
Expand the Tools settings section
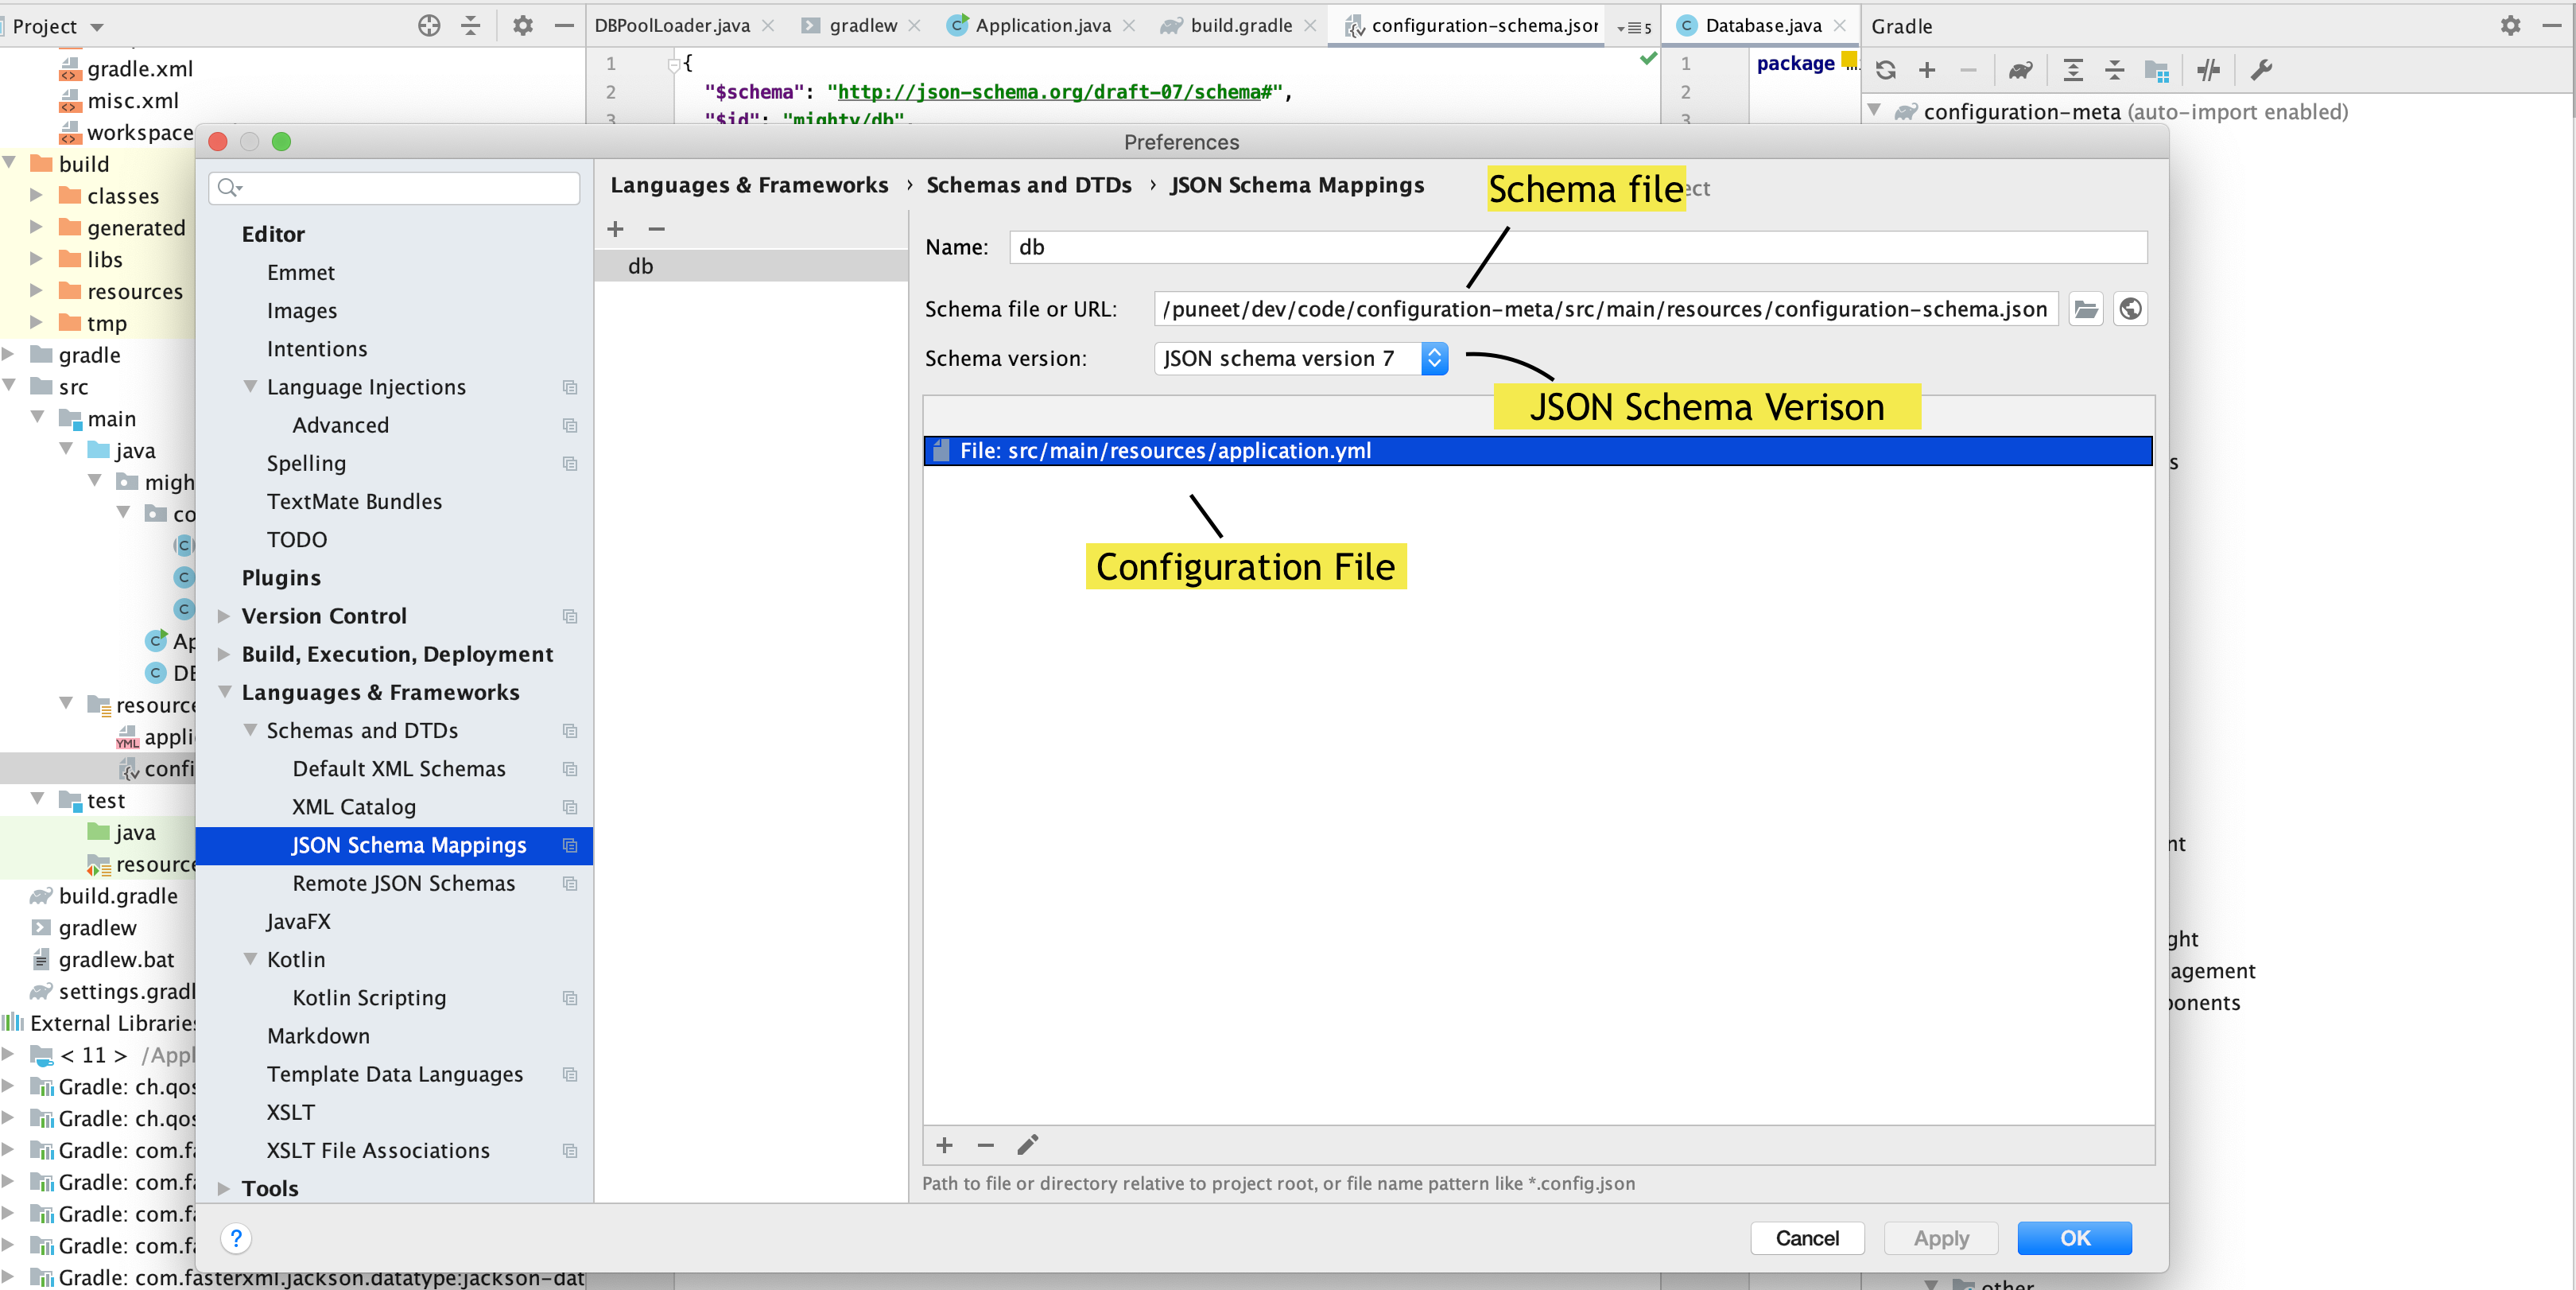224,1188
